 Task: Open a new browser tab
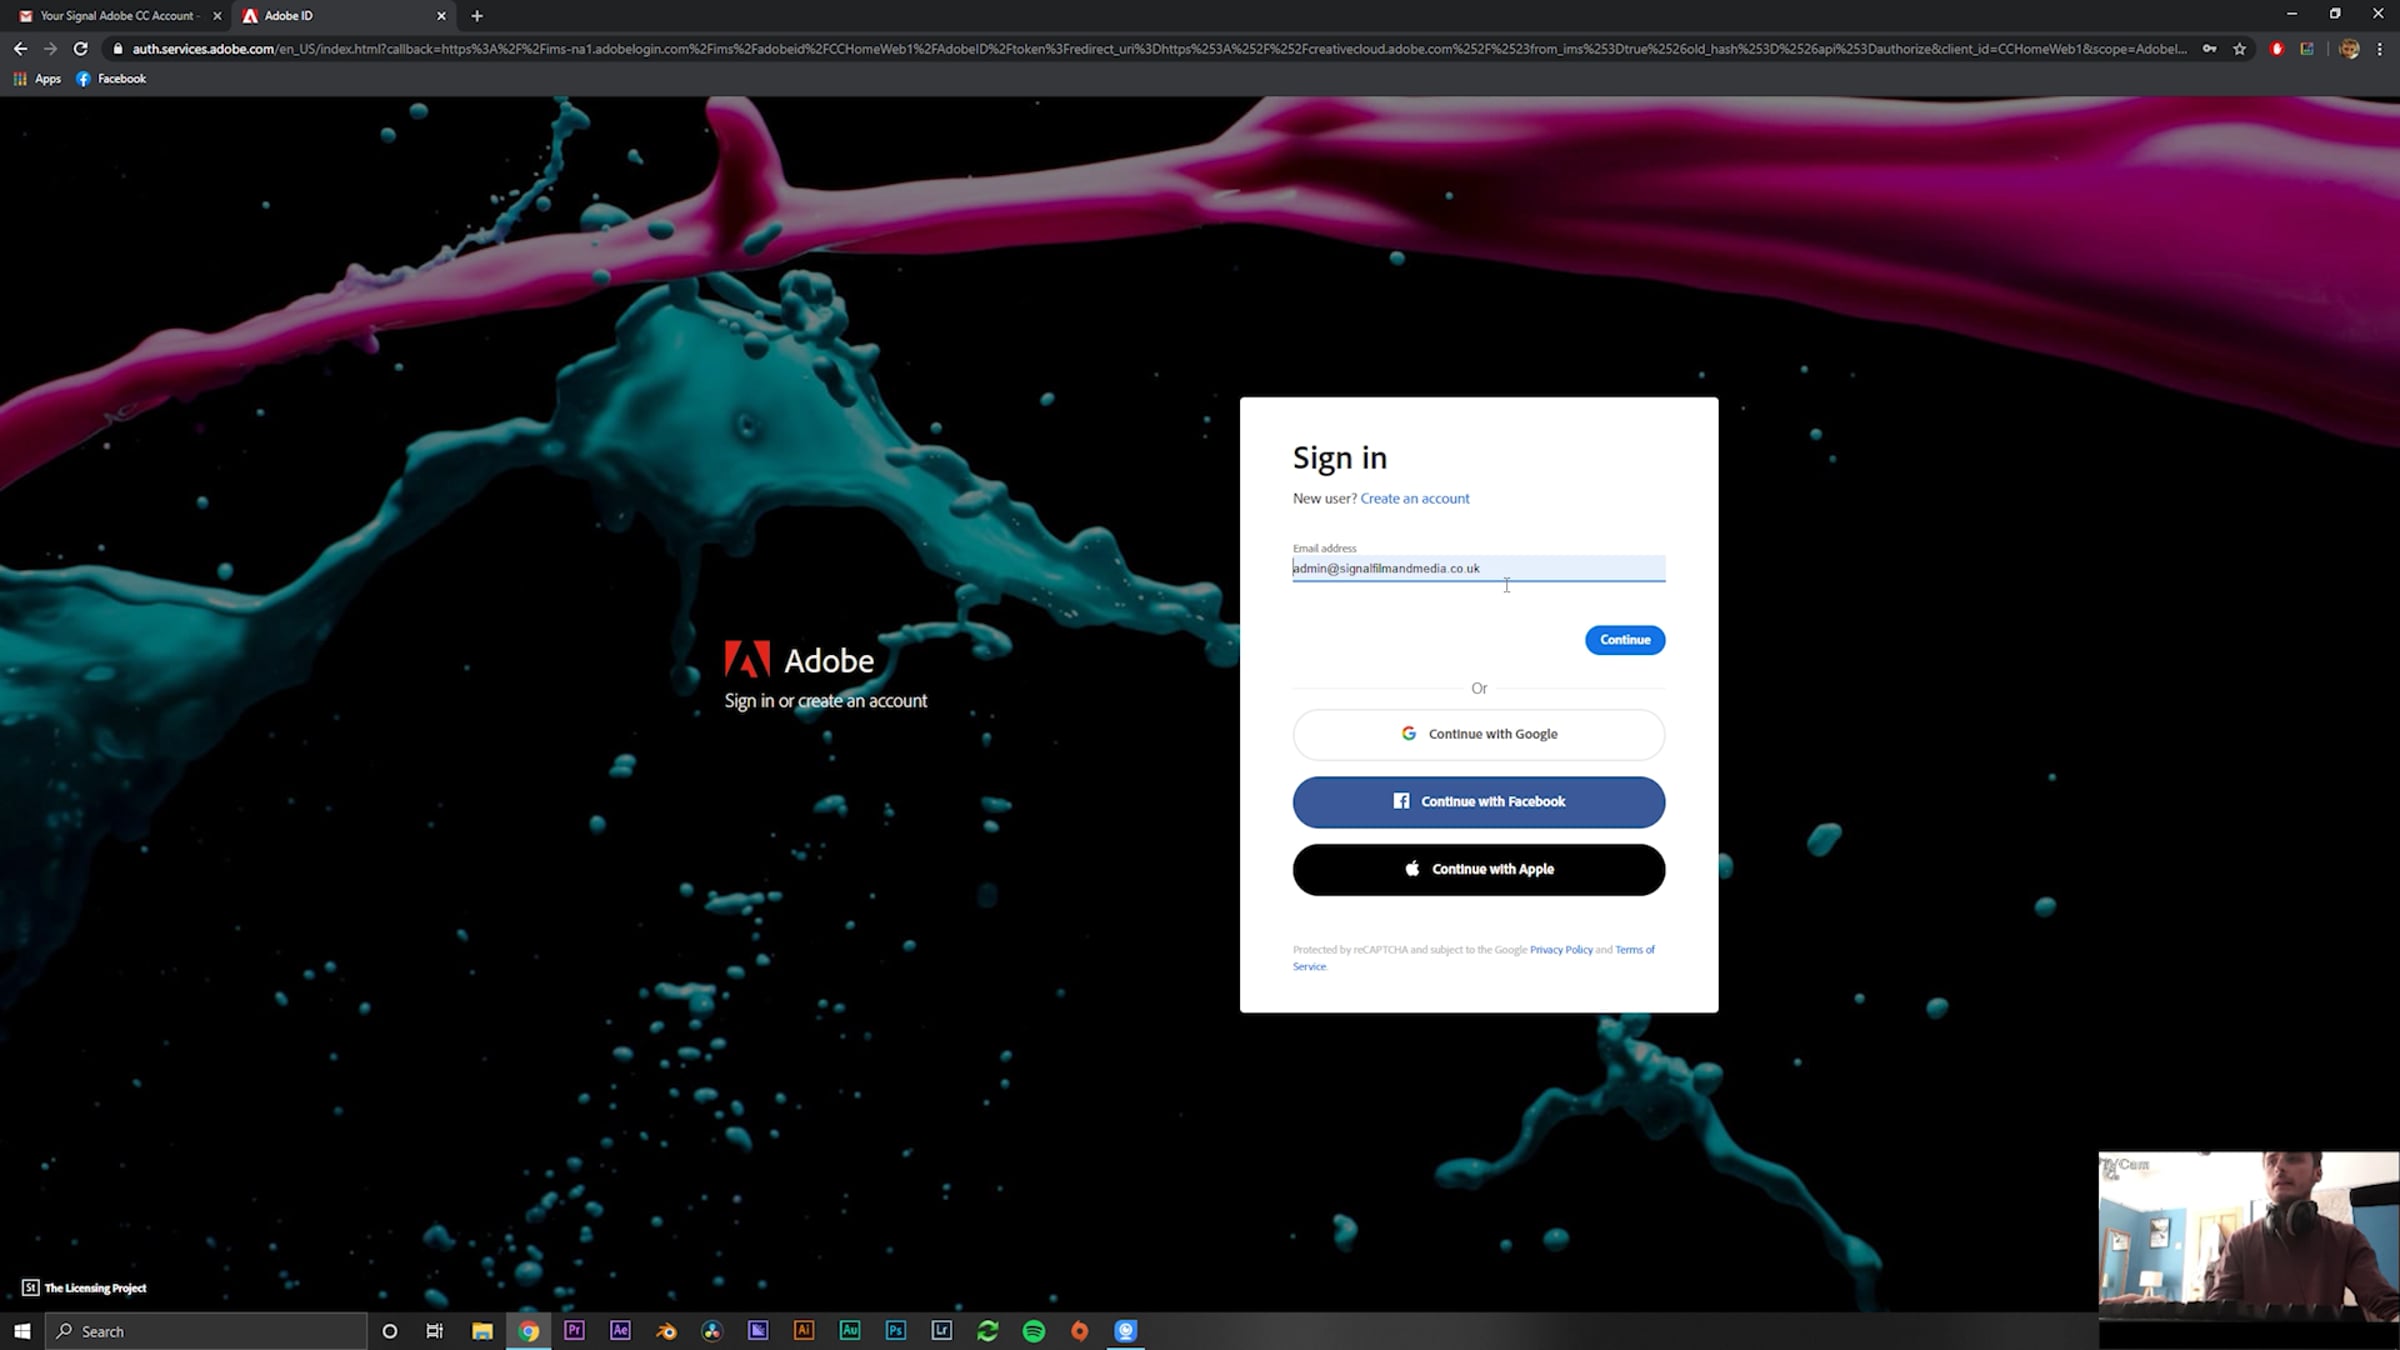coord(477,16)
